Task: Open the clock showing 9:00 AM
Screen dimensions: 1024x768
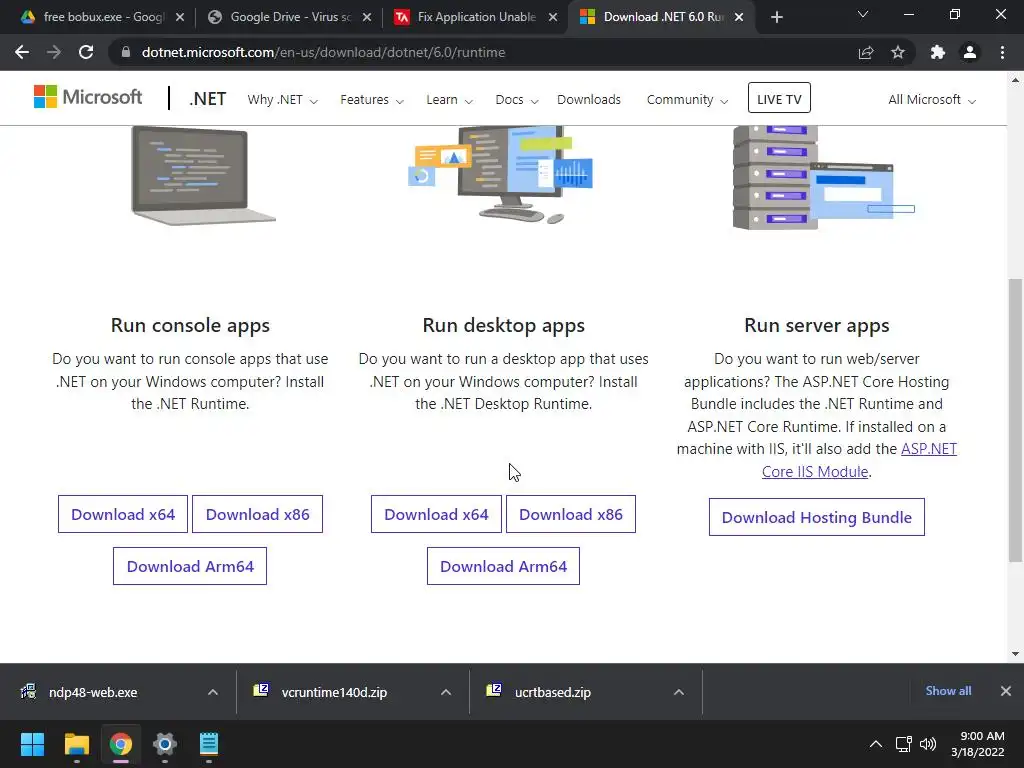Action: 978,744
